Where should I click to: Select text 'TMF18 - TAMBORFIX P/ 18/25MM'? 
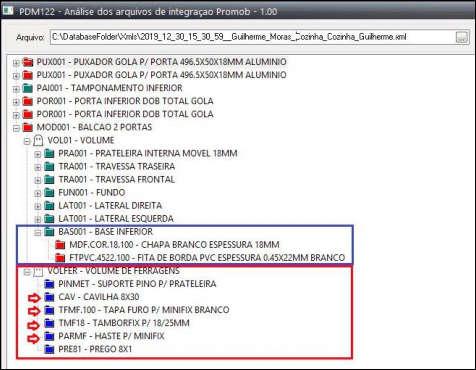[x=124, y=323]
